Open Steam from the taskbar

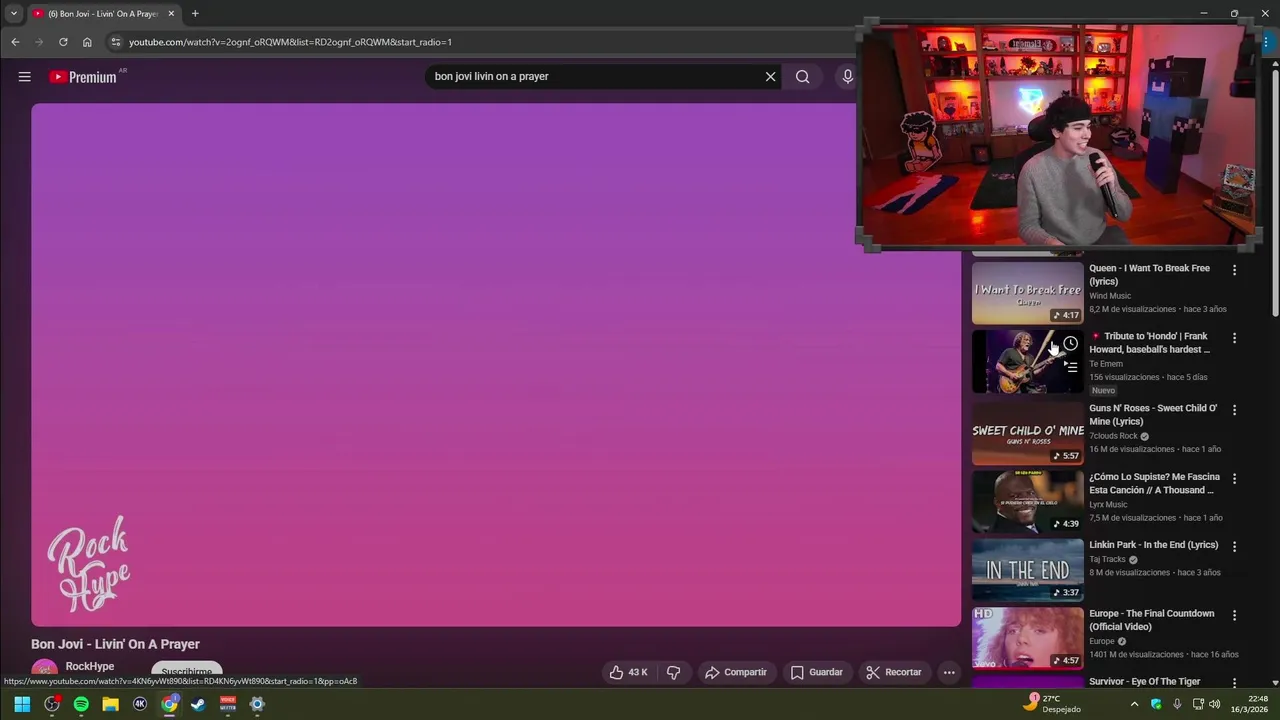click(x=198, y=704)
